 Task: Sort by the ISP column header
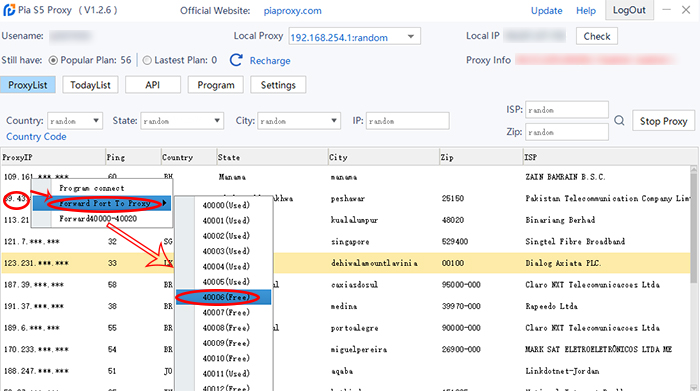click(x=610, y=157)
